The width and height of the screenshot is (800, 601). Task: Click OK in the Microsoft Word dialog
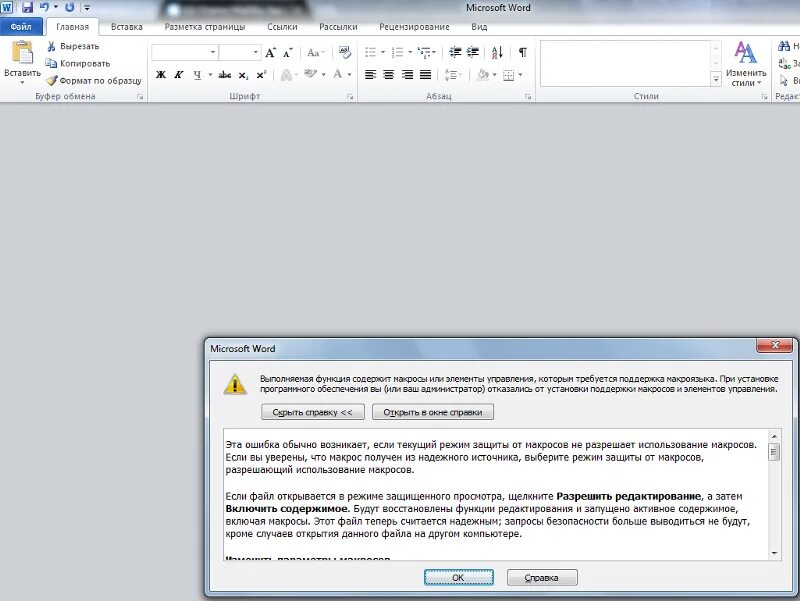tap(459, 578)
